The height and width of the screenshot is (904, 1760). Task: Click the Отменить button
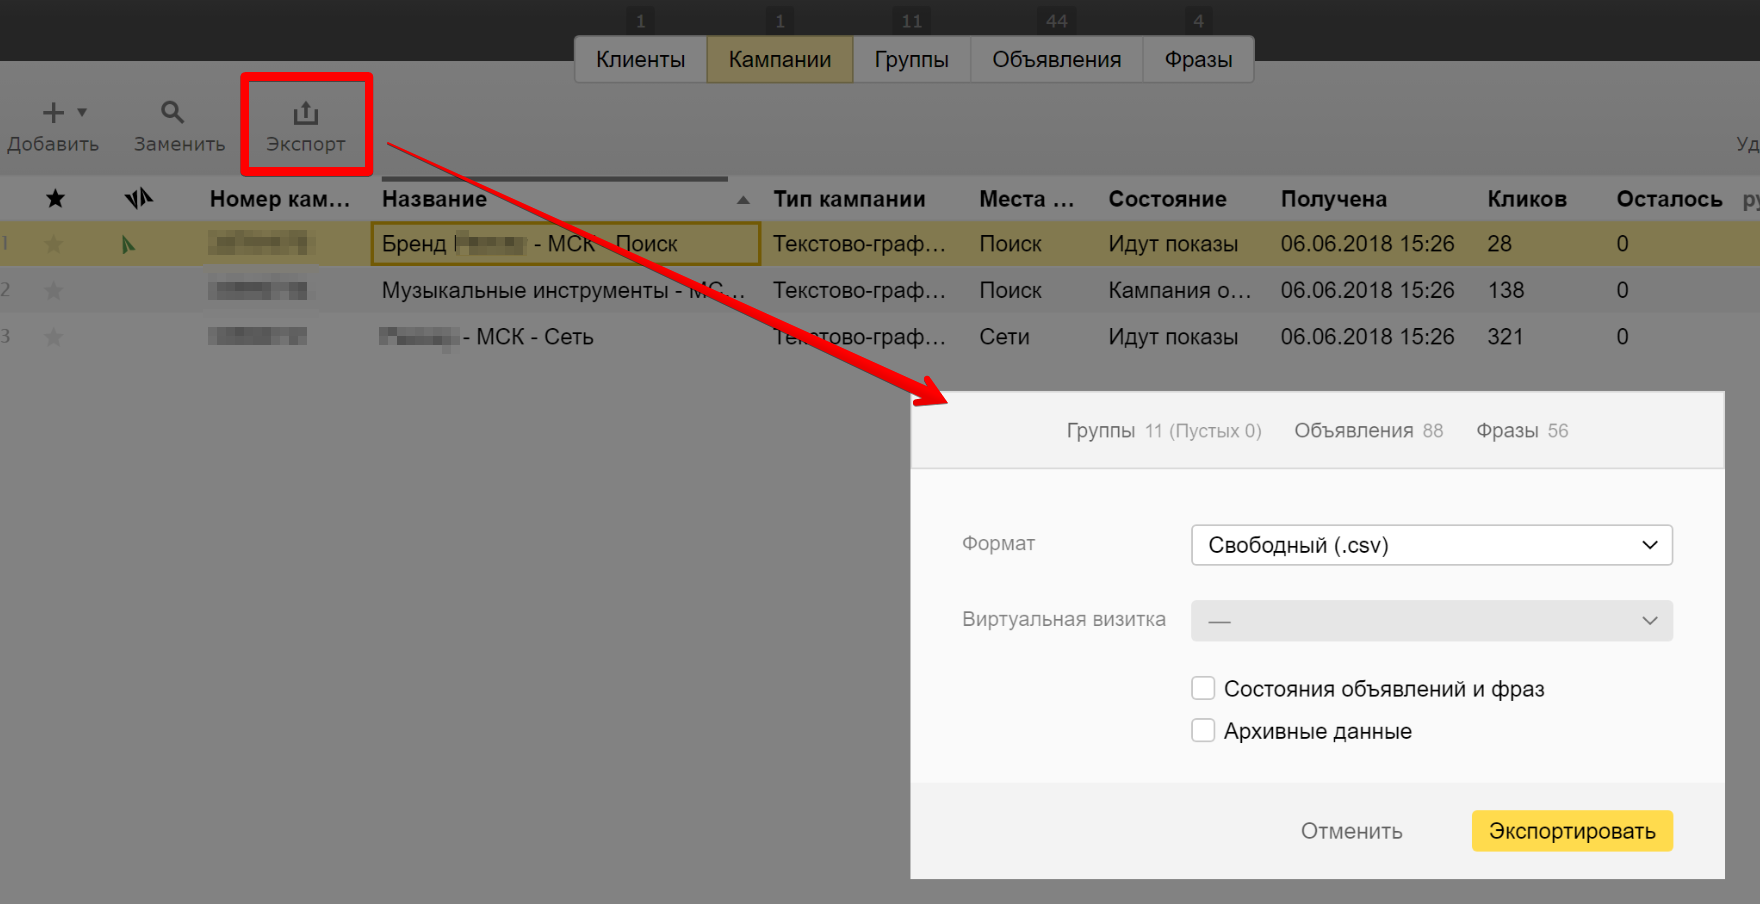[x=1351, y=831]
